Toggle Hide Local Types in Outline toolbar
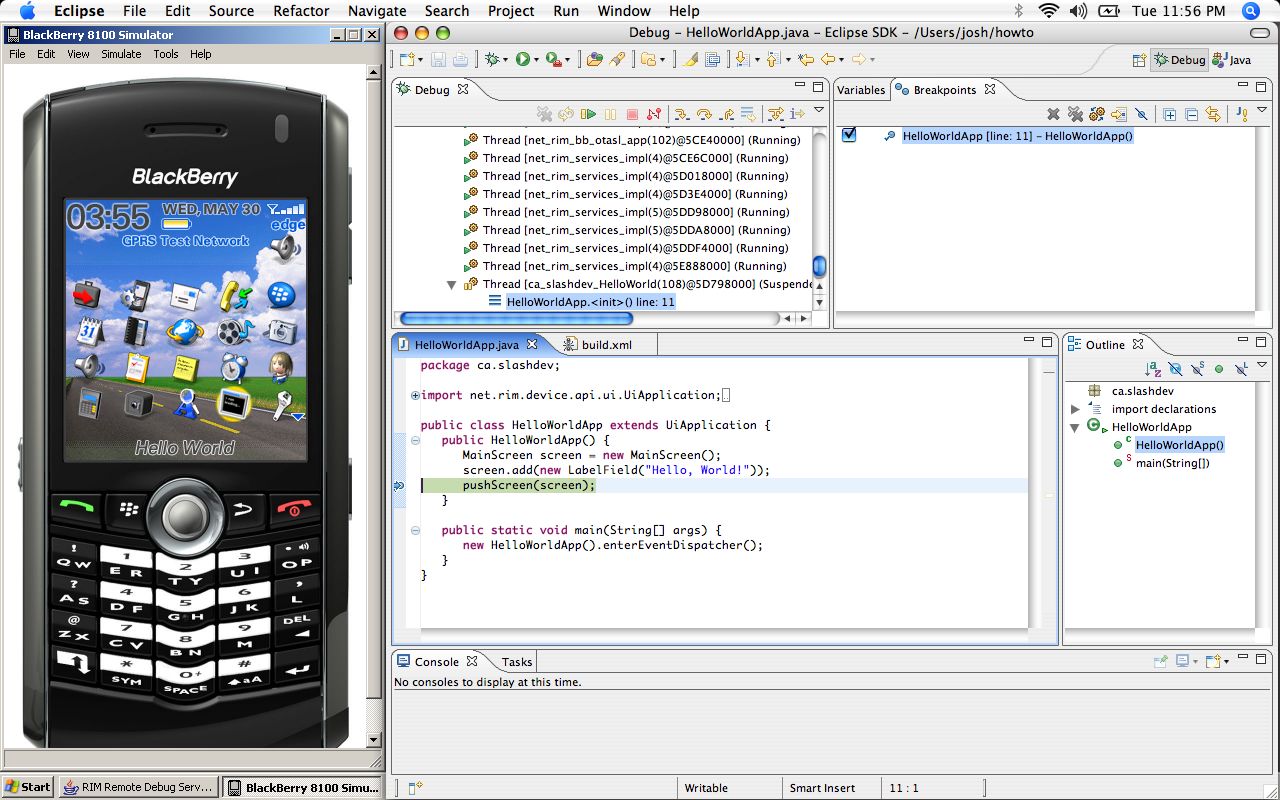 click(x=1241, y=369)
